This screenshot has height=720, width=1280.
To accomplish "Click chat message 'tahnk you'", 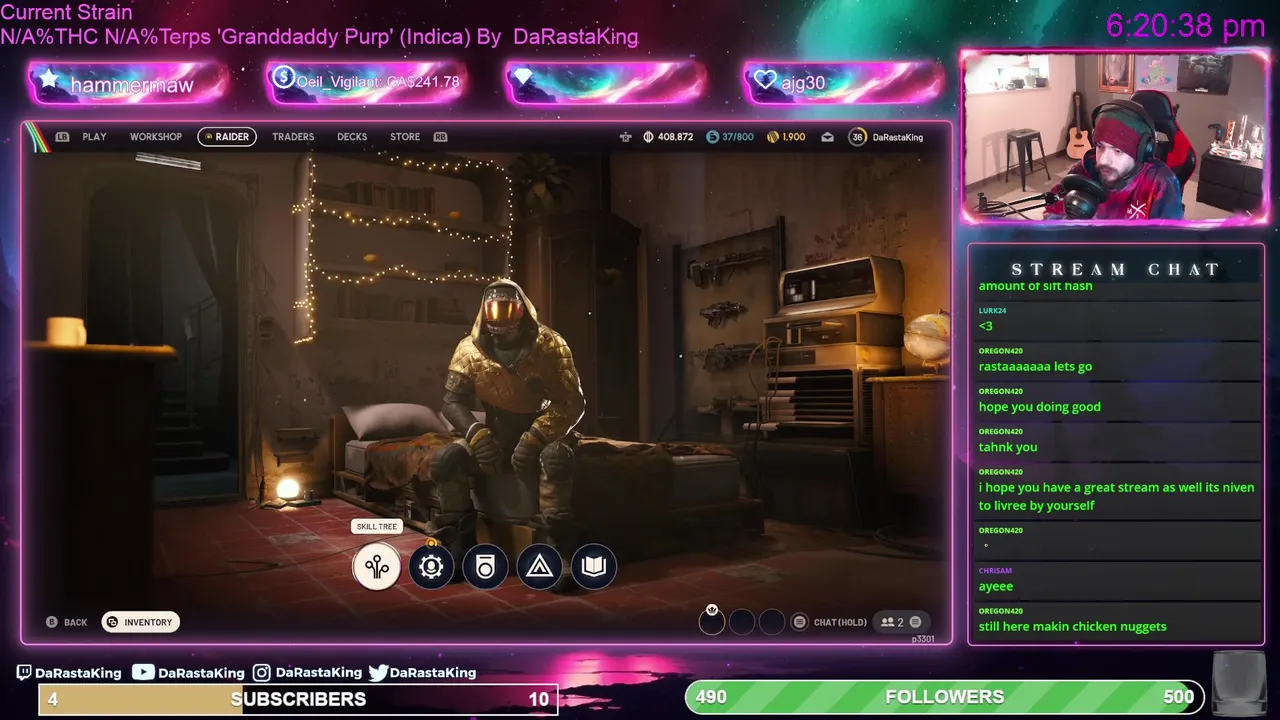I will click(1008, 447).
